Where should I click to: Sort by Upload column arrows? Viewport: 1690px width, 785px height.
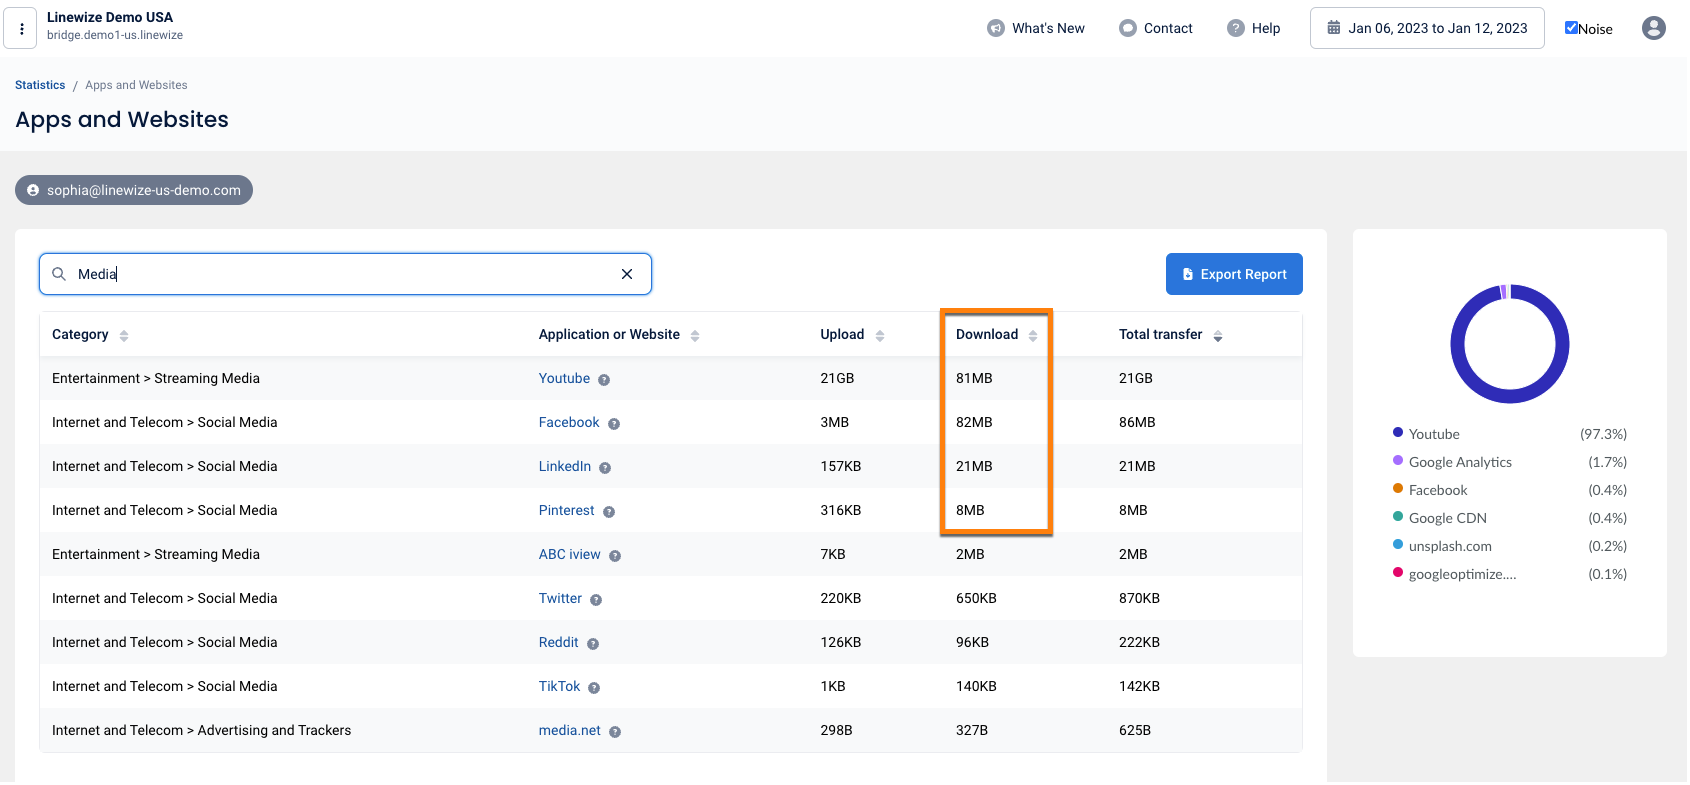point(880,336)
